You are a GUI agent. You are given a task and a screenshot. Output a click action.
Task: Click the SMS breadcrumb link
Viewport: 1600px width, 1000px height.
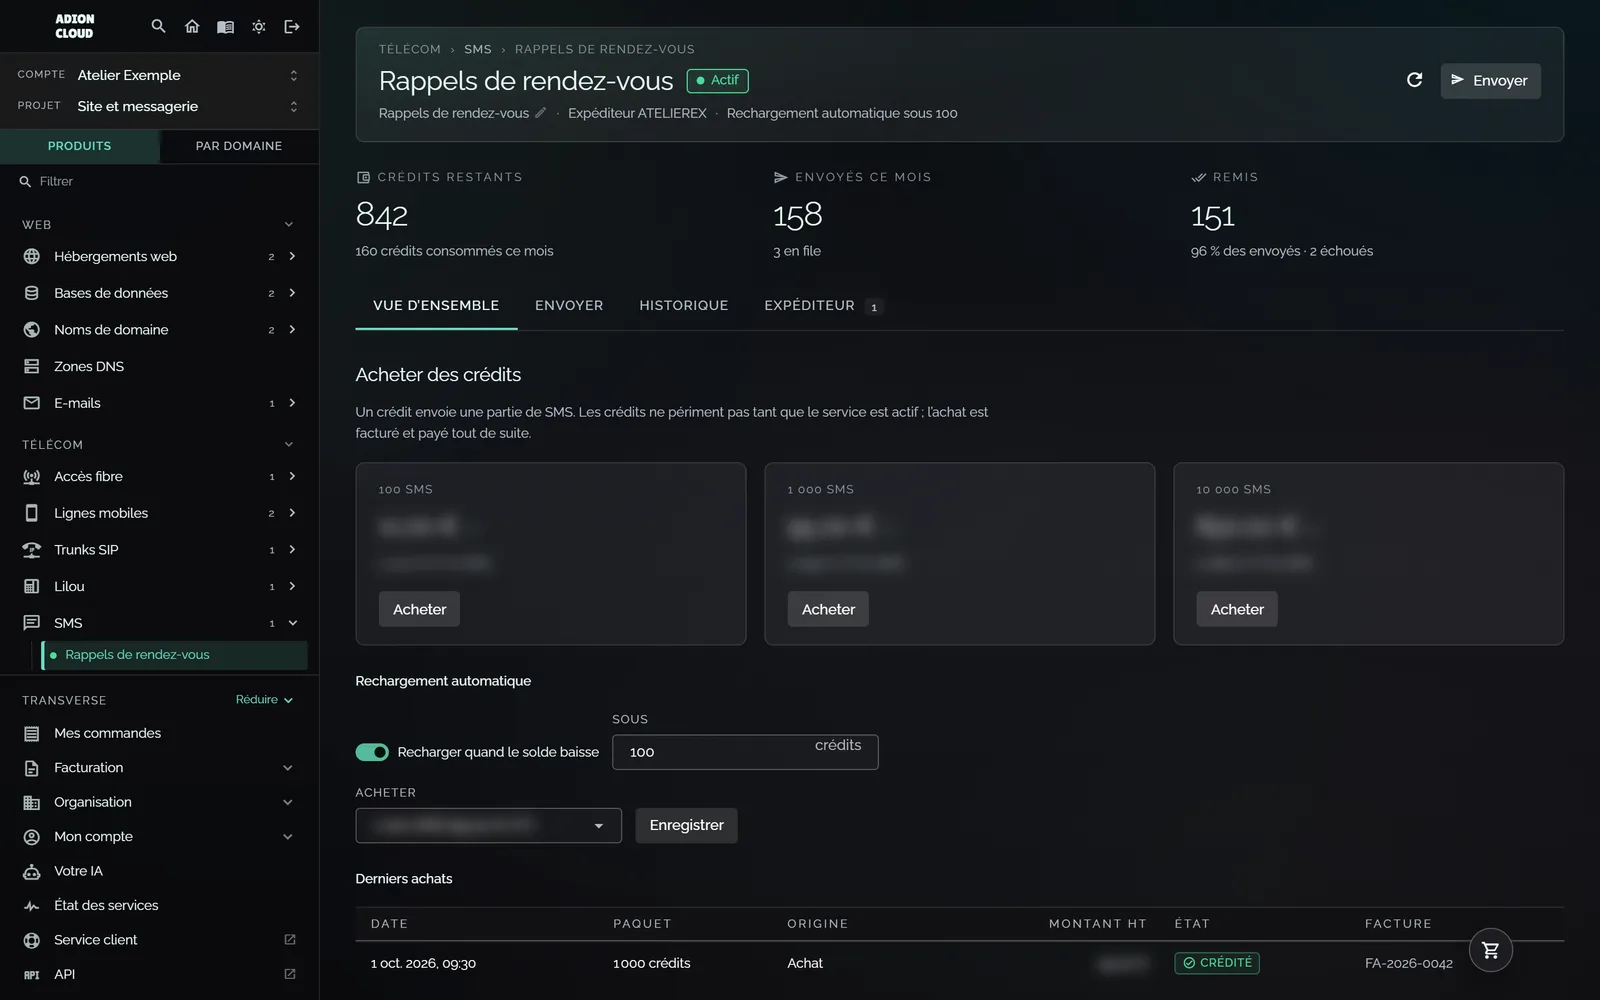[478, 49]
